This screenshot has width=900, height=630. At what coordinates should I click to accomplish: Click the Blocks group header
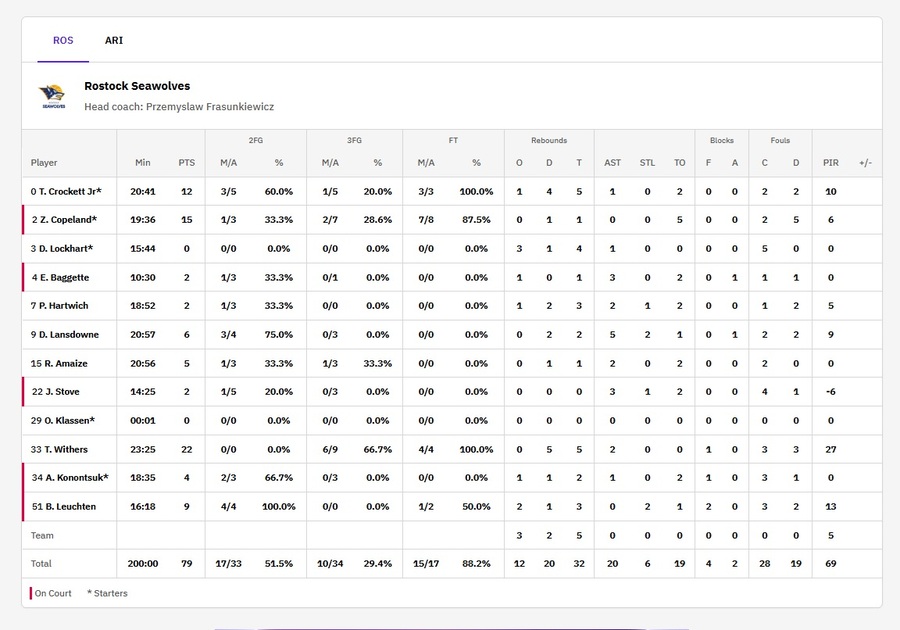click(722, 141)
